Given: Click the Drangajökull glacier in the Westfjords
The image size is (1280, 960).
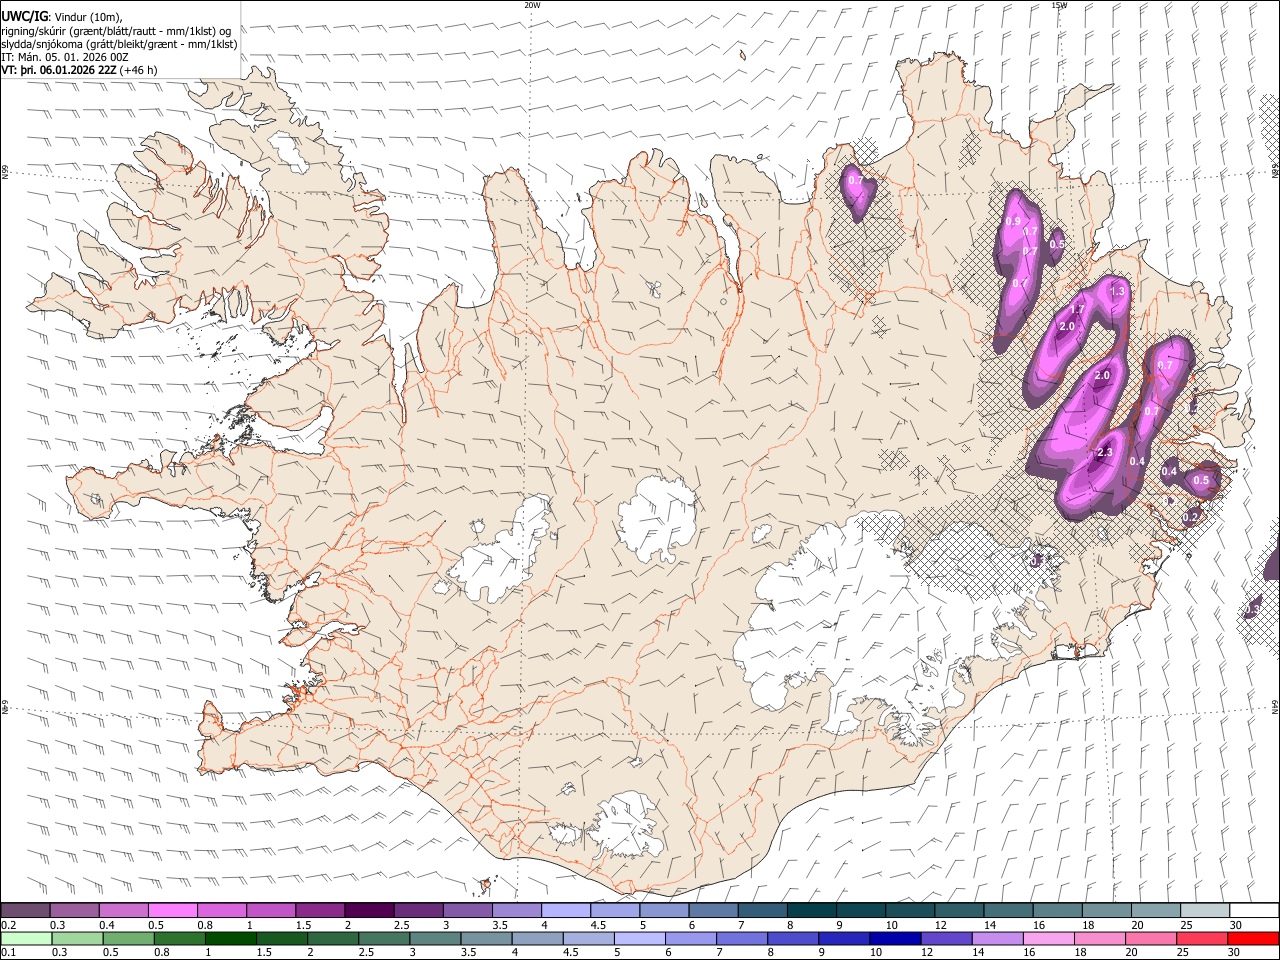Looking at the screenshot, I should tap(291, 153).
